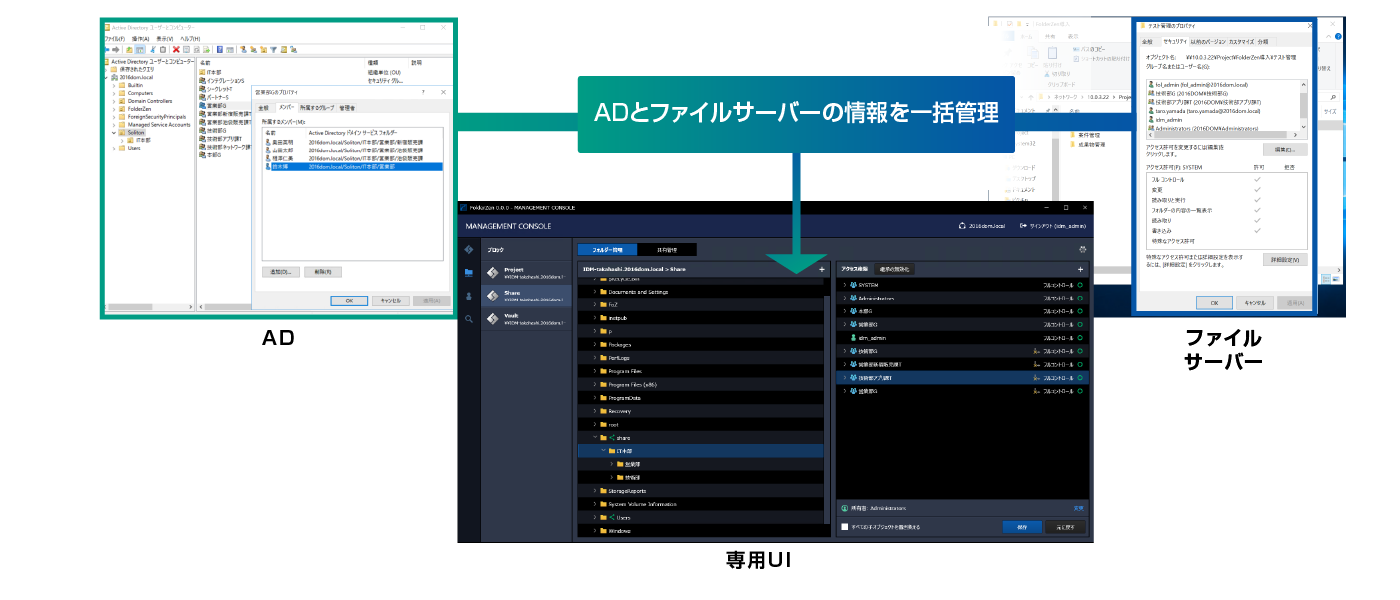
Task: Select StorageReports folder row
Action: pyautogui.click(x=701, y=491)
